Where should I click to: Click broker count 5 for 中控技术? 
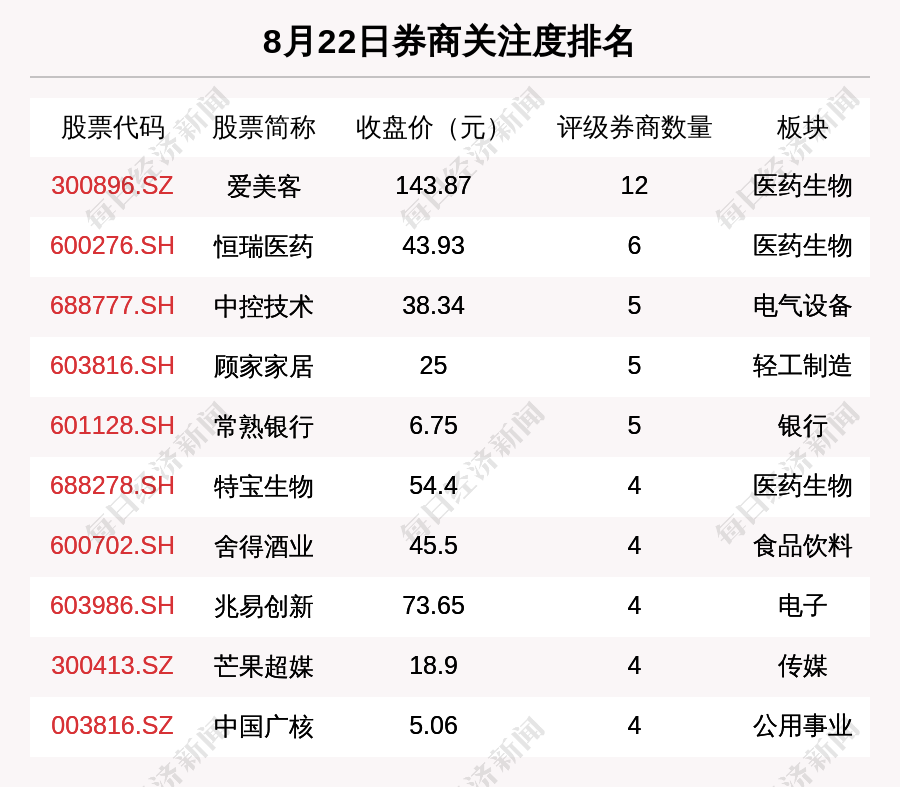tap(634, 306)
